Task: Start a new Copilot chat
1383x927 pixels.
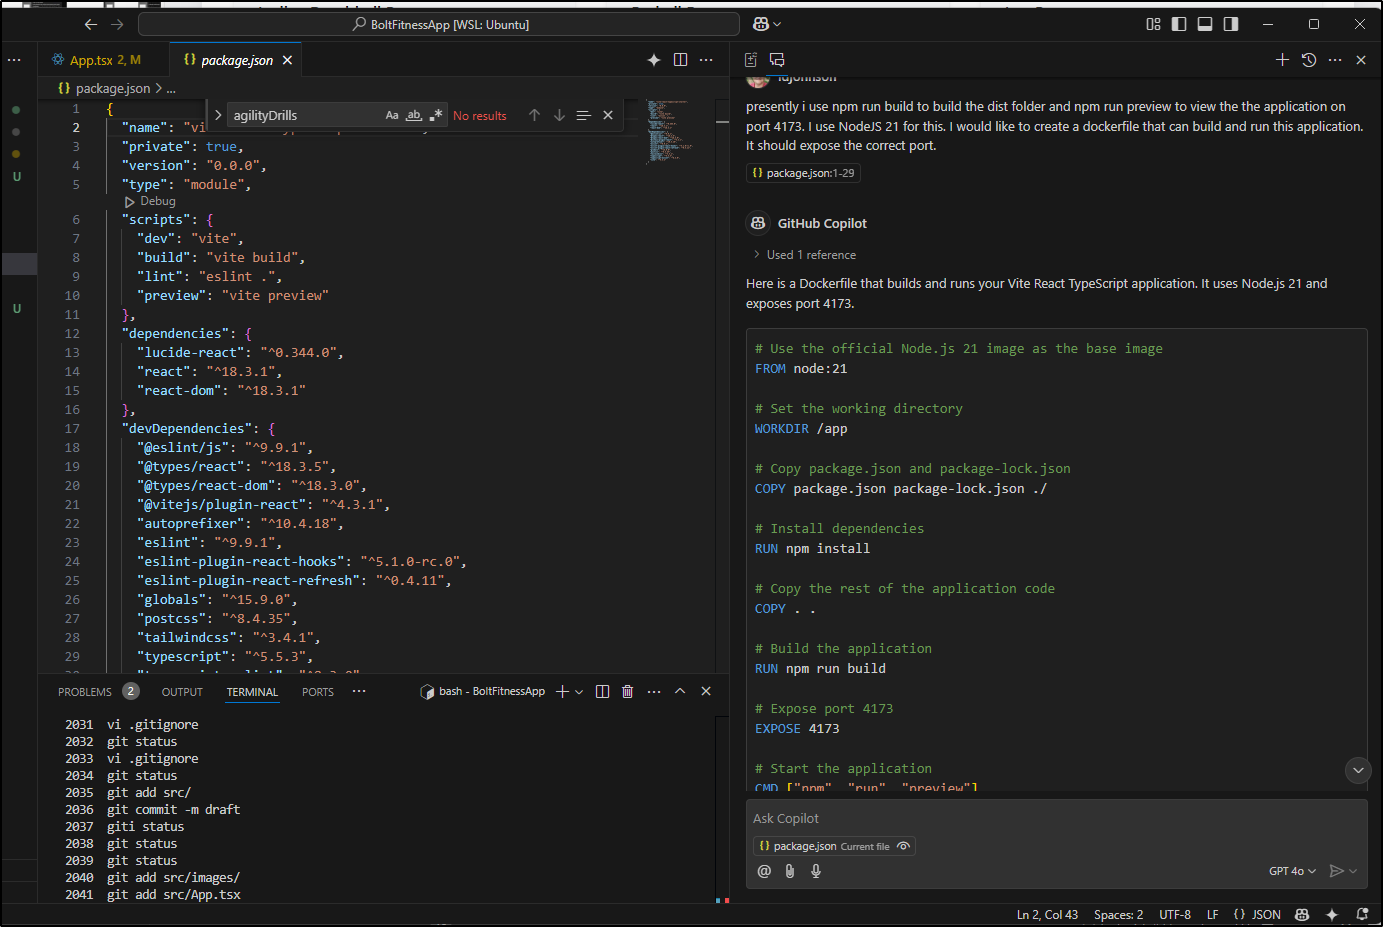Action: (x=1282, y=60)
